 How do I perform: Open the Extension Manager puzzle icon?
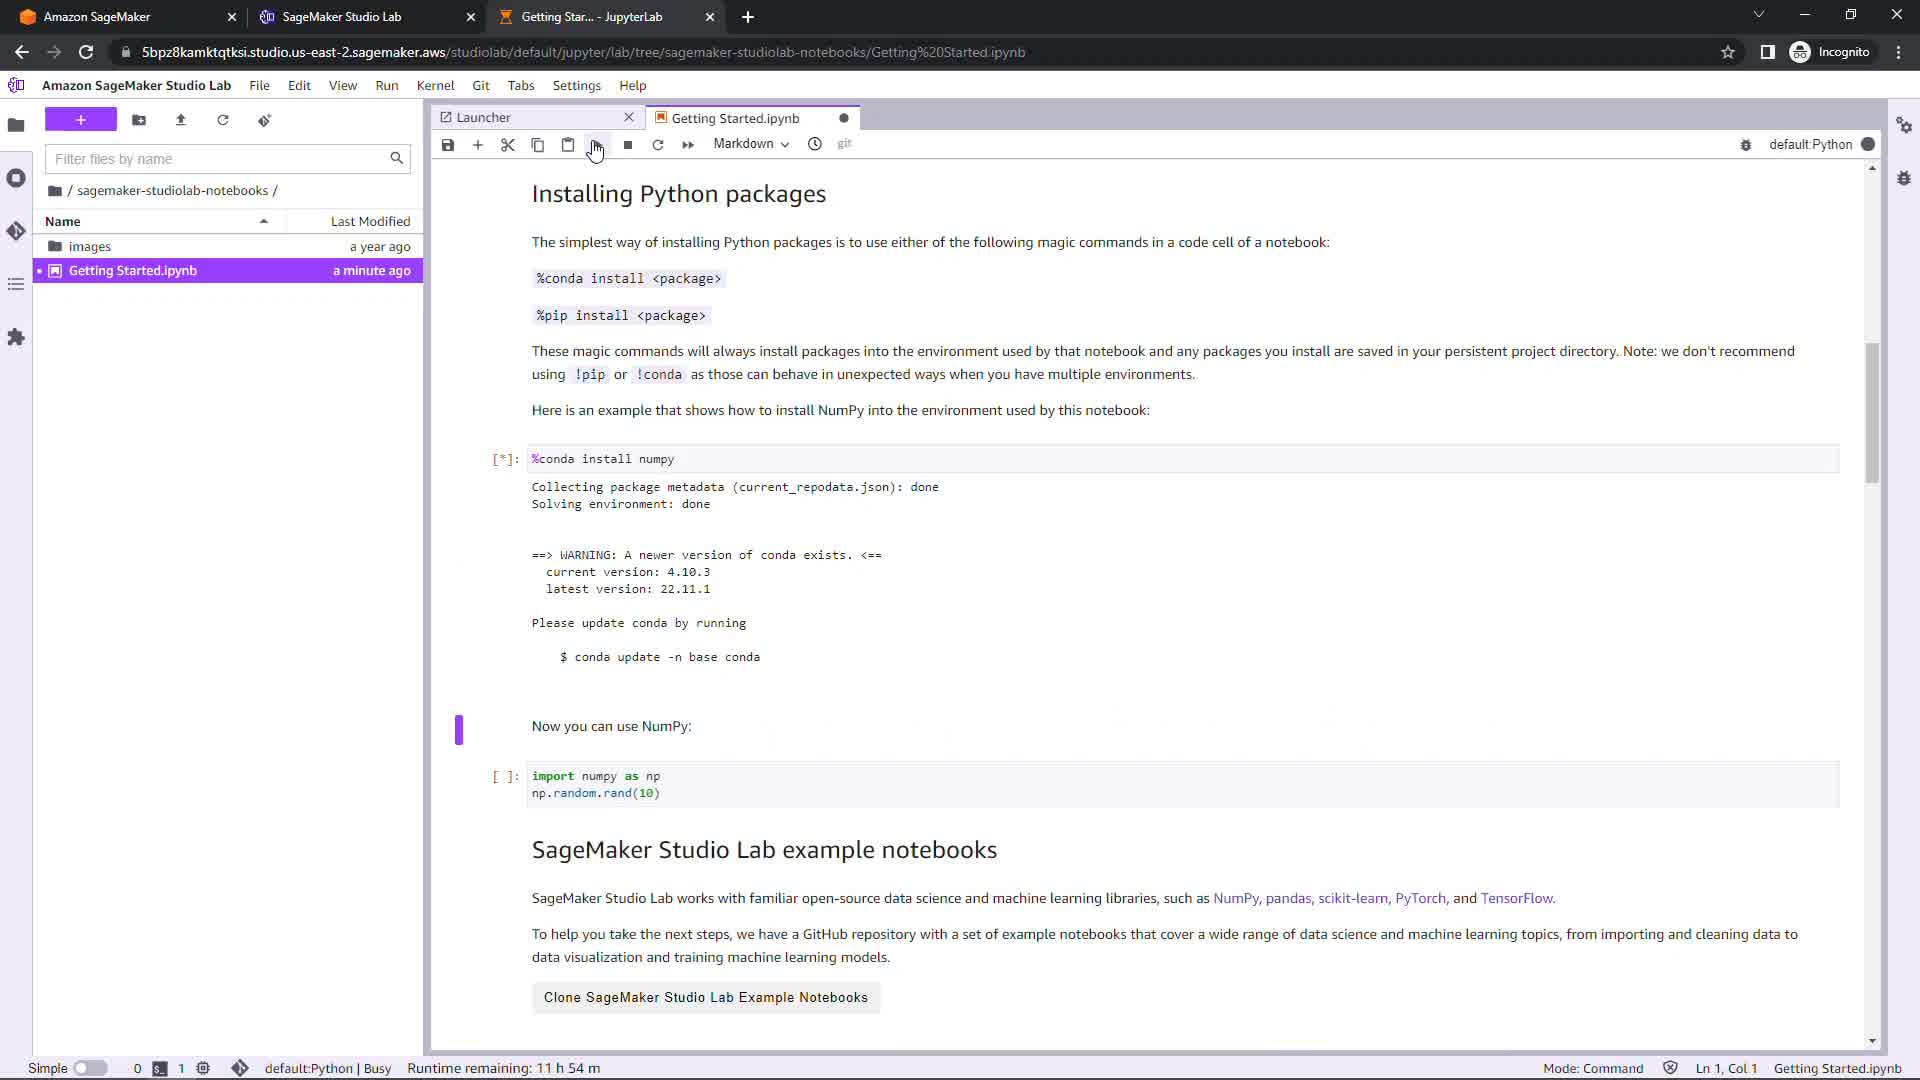pyautogui.click(x=16, y=338)
